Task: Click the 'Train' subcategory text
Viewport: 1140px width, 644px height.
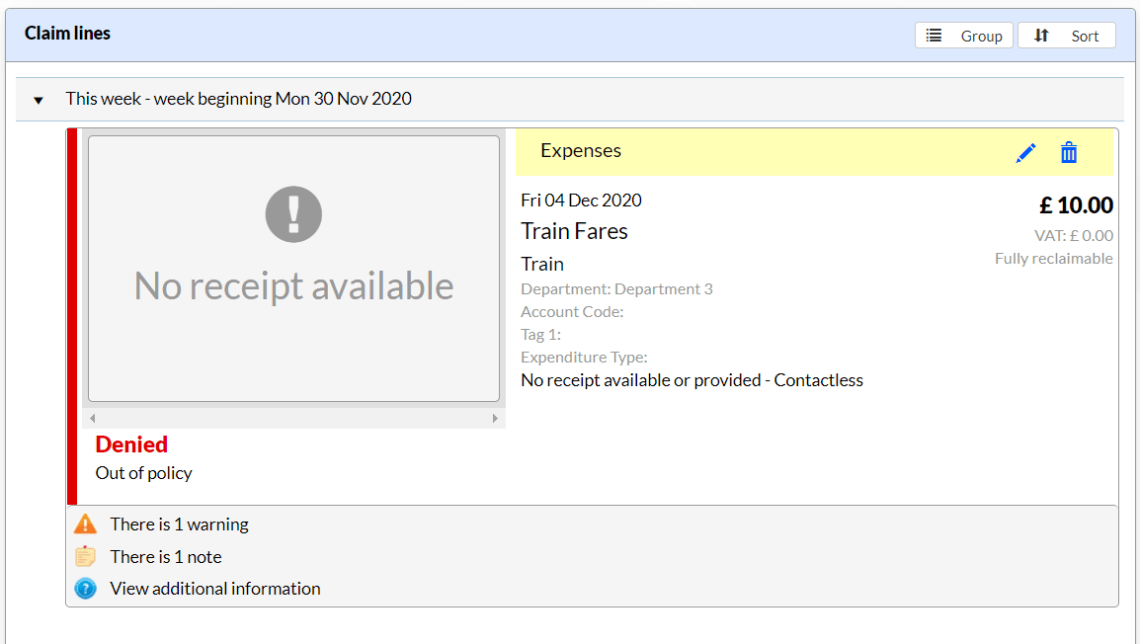Action: [x=542, y=264]
